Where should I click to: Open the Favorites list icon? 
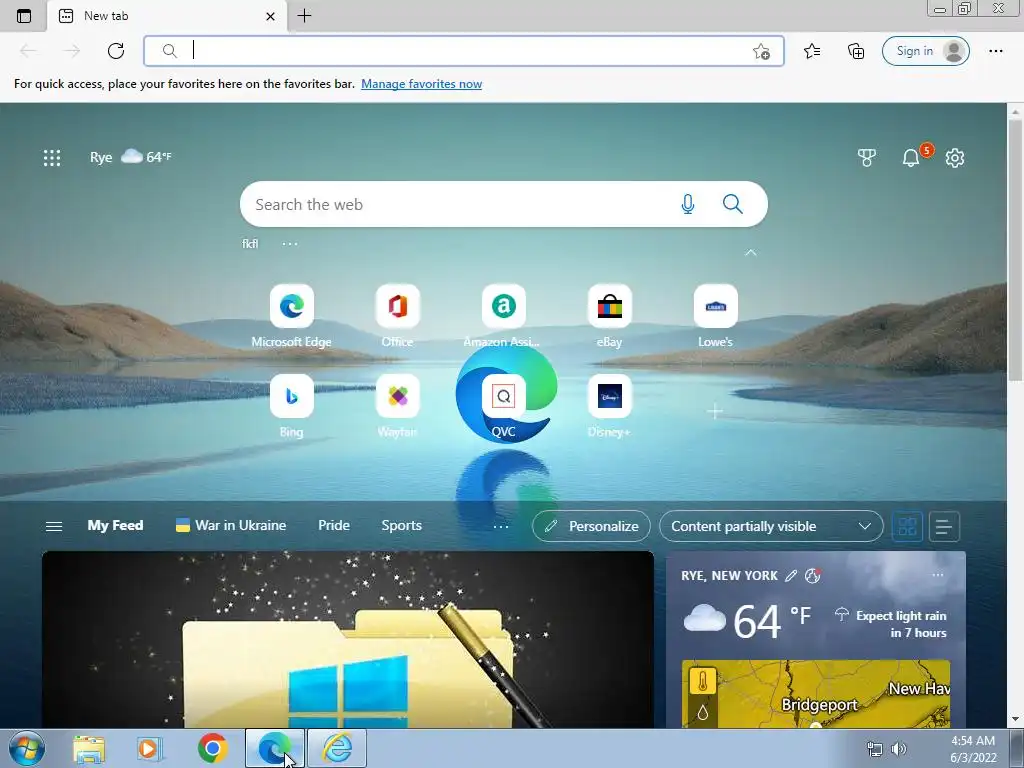click(x=812, y=51)
